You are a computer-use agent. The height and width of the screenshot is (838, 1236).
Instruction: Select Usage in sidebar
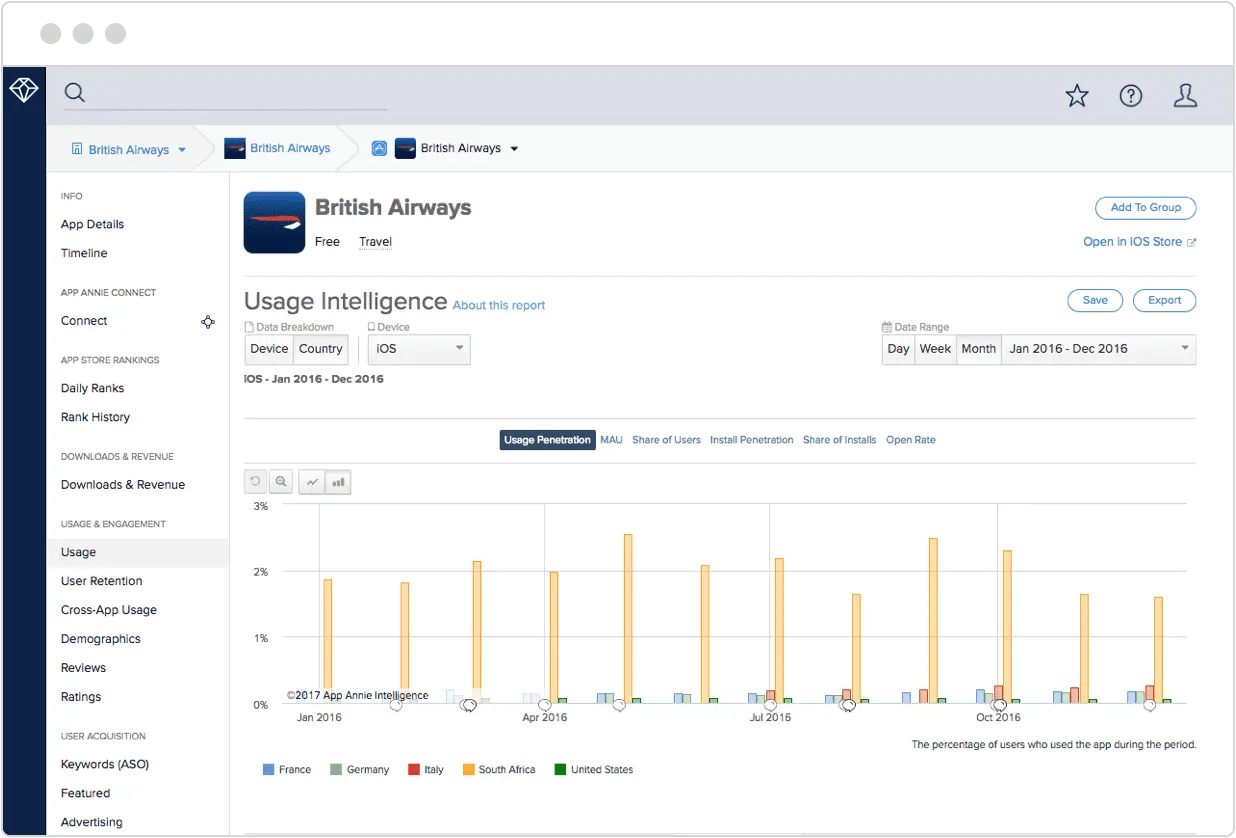(x=138, y=553)
